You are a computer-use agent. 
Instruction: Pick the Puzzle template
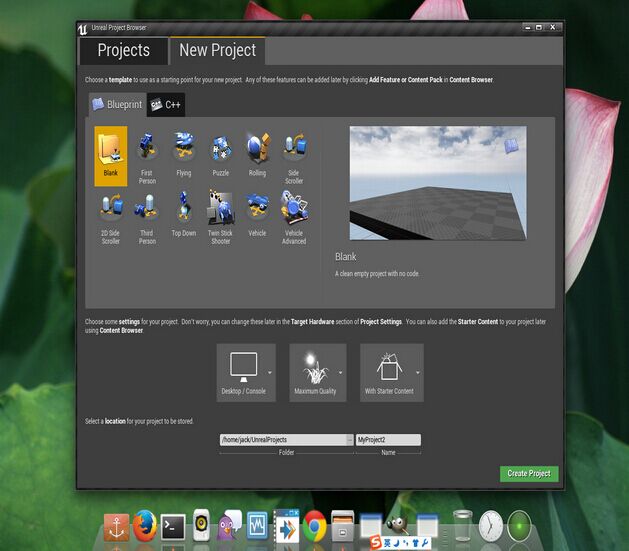click(221, 156)
